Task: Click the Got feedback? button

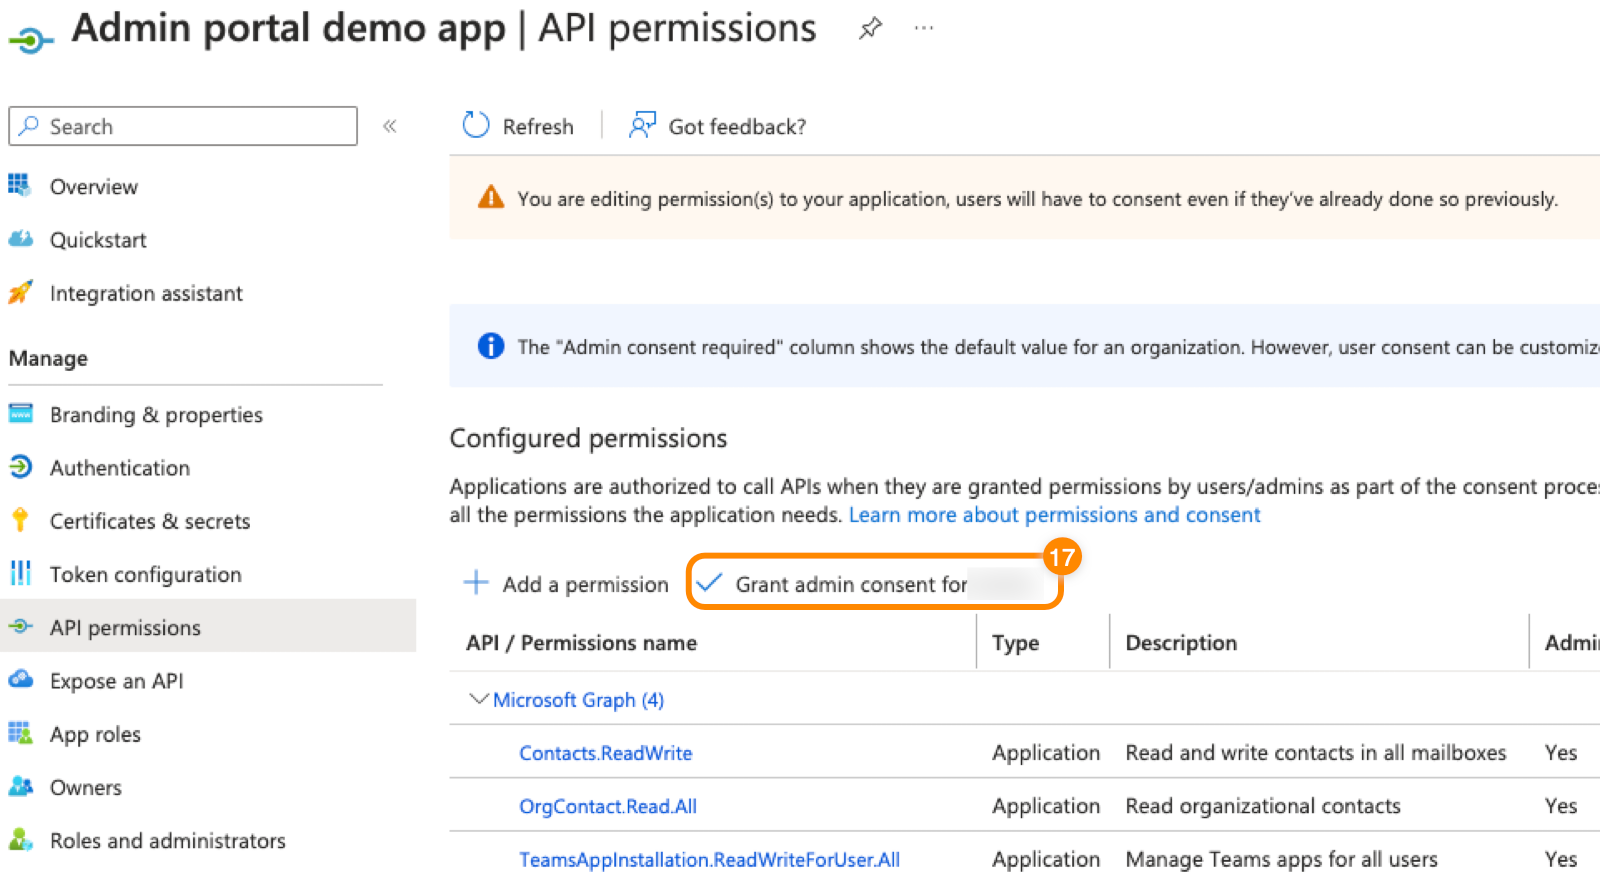Action: pos(717,126)
